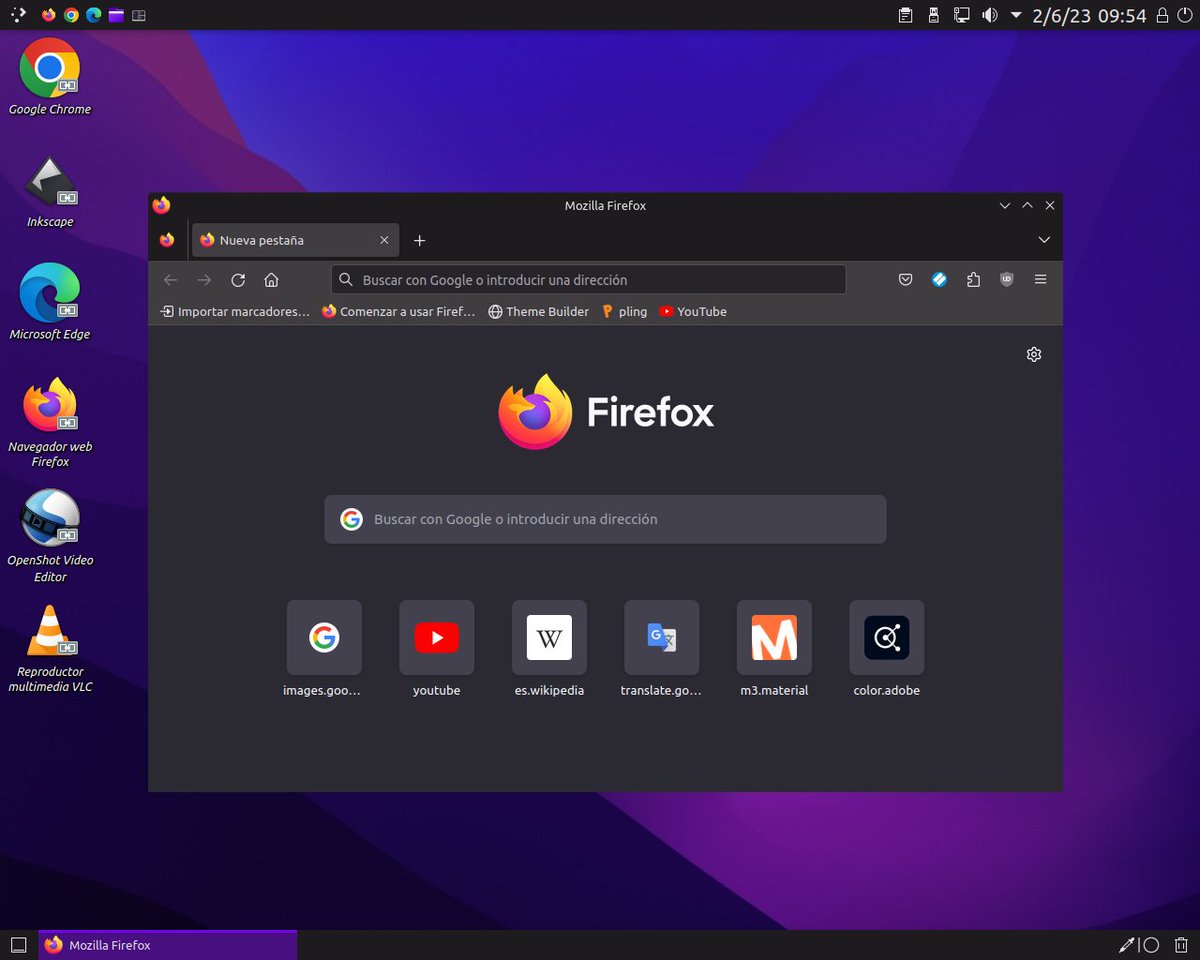Screen dimensions: 1200x960
Task: Click the show desktop icon in the bottom panel
Action: click(x=18, y=945)
